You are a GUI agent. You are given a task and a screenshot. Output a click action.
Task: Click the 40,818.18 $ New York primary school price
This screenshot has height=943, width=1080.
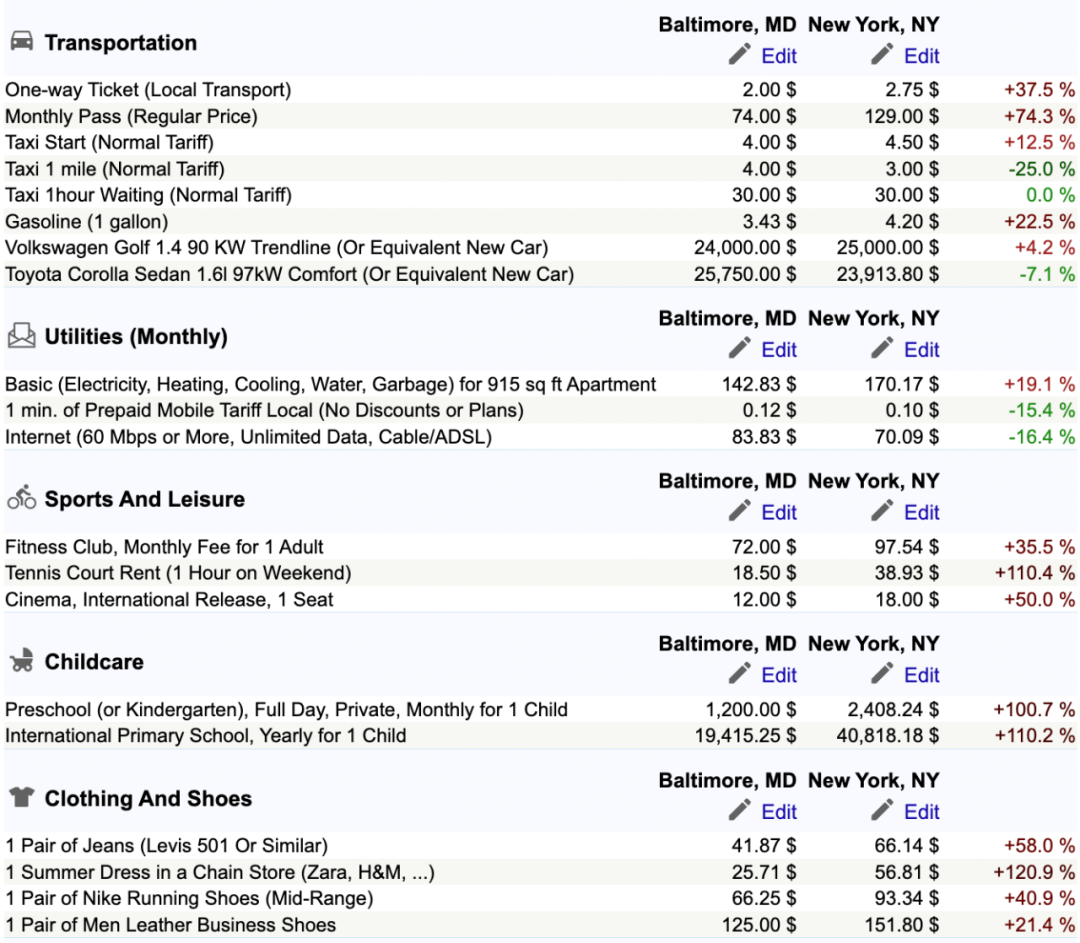pyautogui.click(x=888, y=736)
